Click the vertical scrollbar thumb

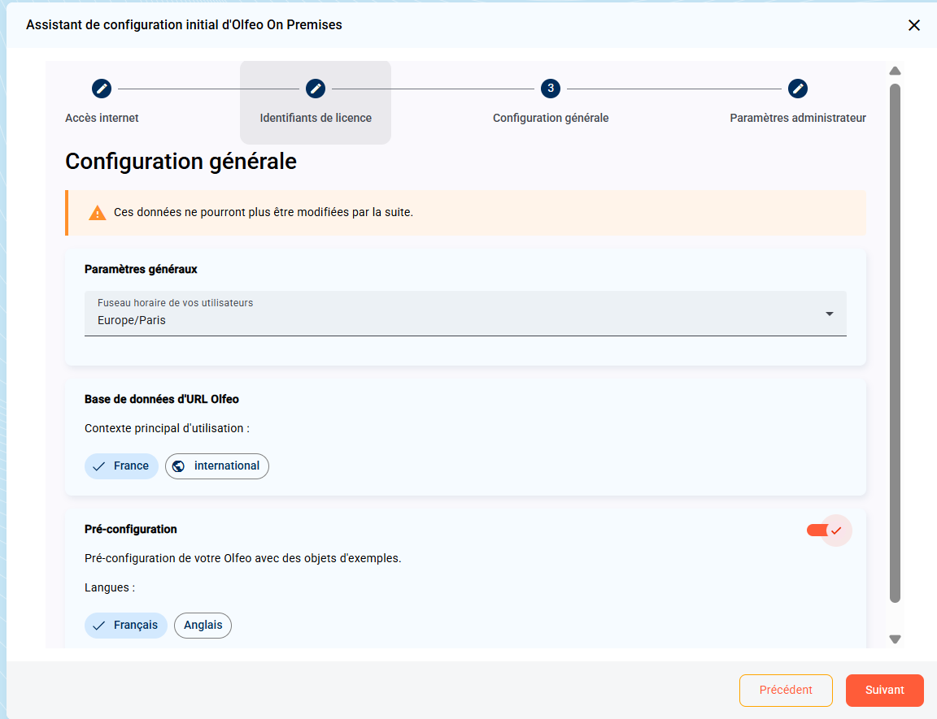[x=895, y=340]
